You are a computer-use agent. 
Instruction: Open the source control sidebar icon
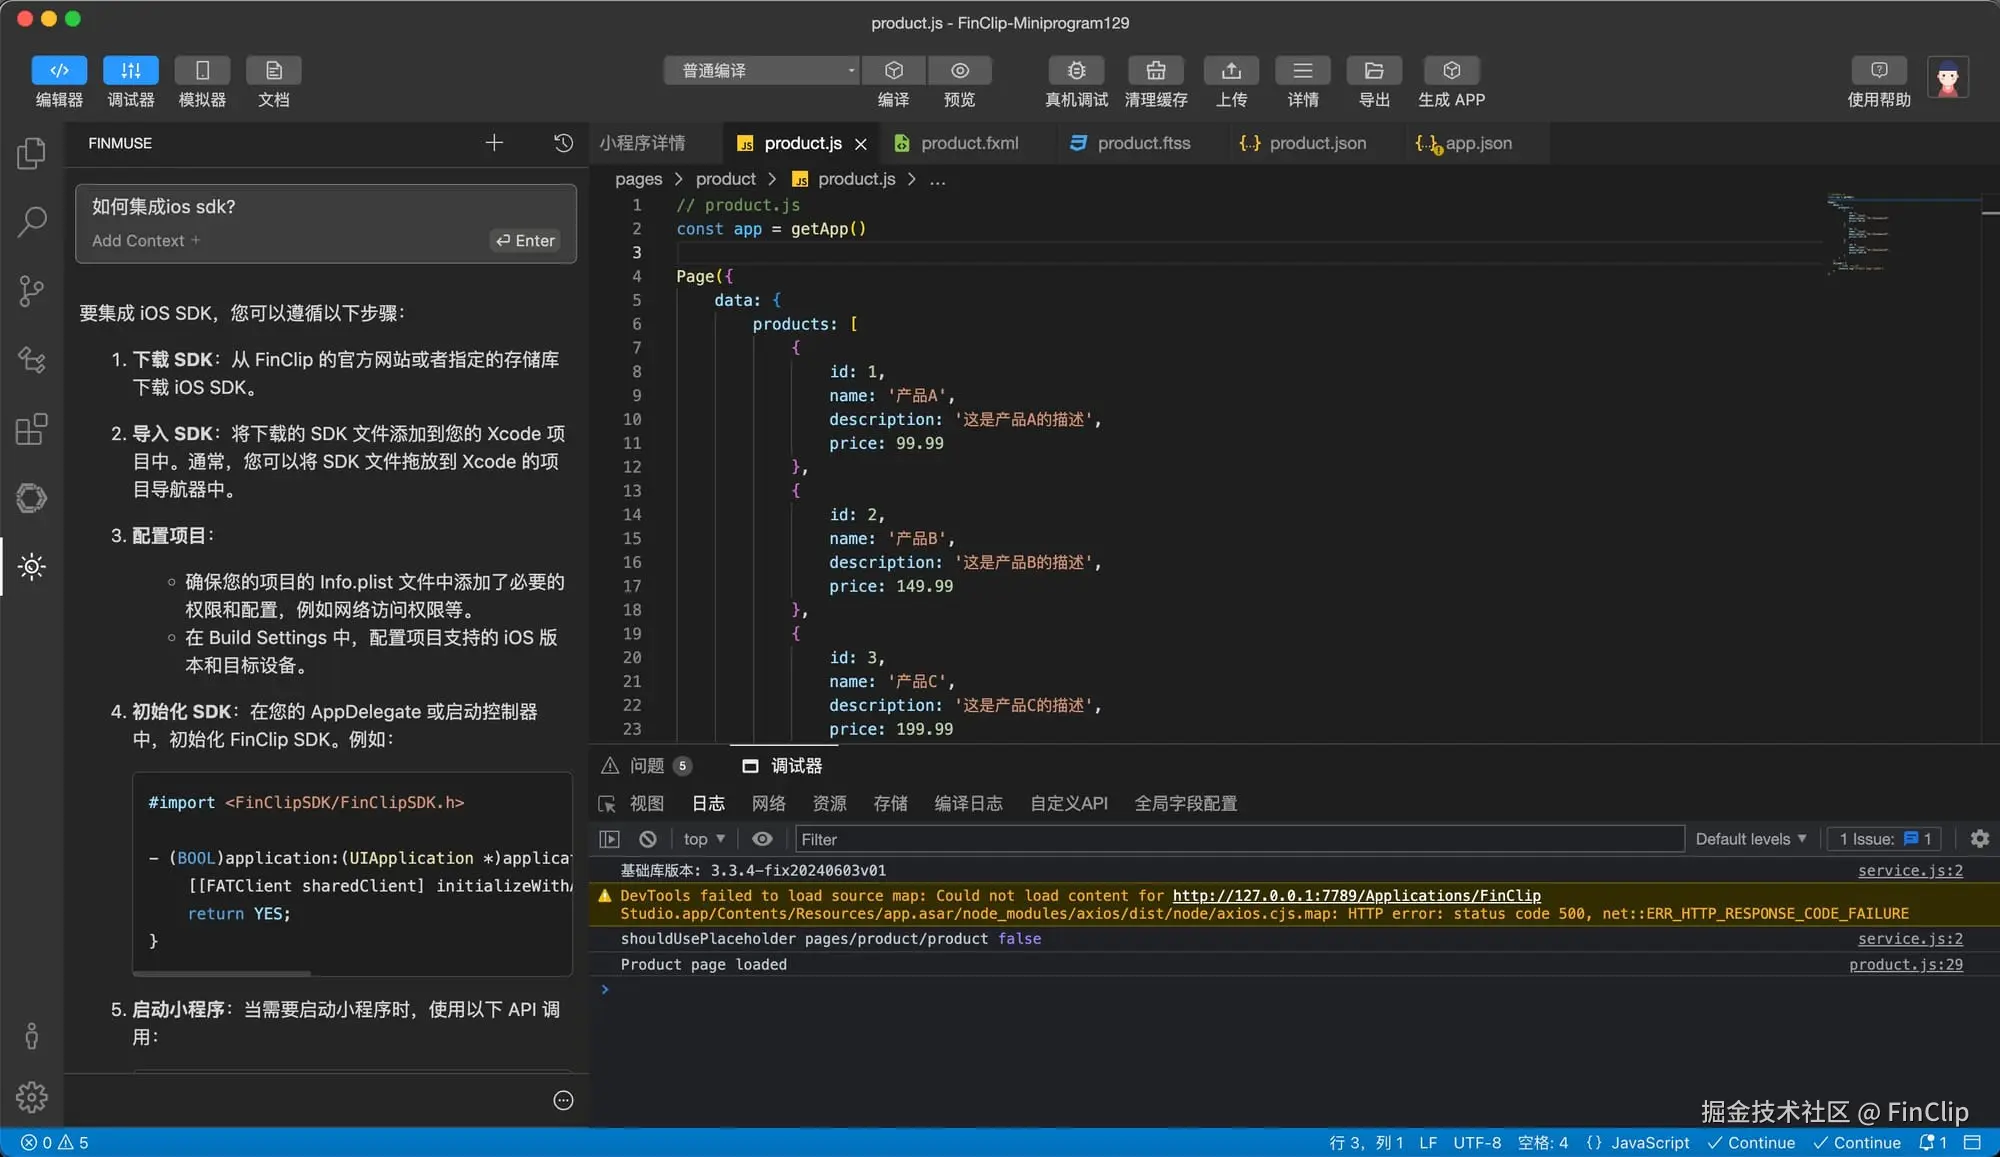[31, 291]
